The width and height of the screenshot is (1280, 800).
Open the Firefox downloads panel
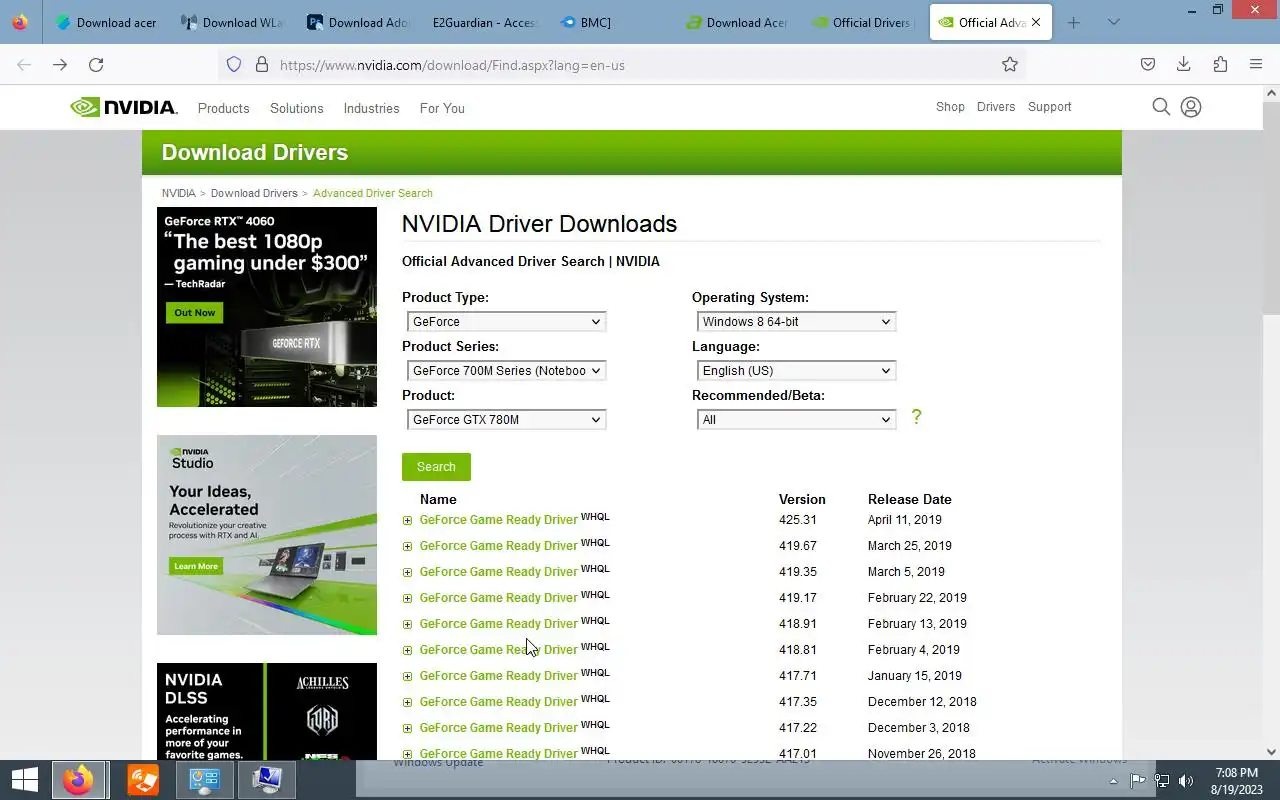[1184, 64]
